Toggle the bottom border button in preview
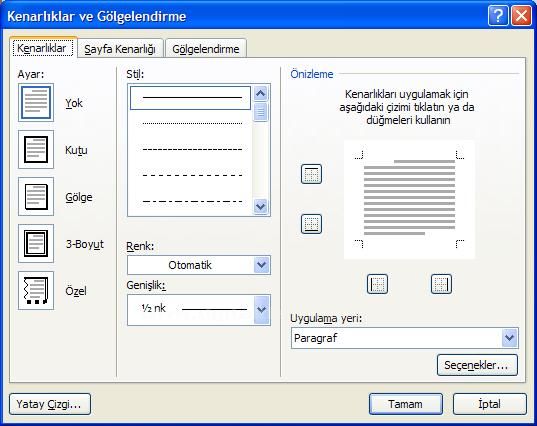 click(311, 224)
